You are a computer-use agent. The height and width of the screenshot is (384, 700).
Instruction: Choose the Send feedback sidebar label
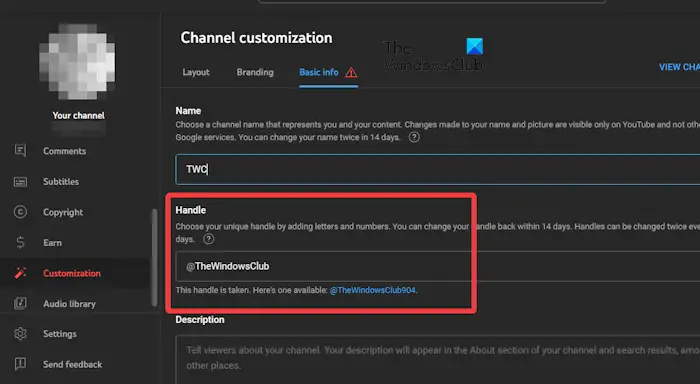(72, 364)
